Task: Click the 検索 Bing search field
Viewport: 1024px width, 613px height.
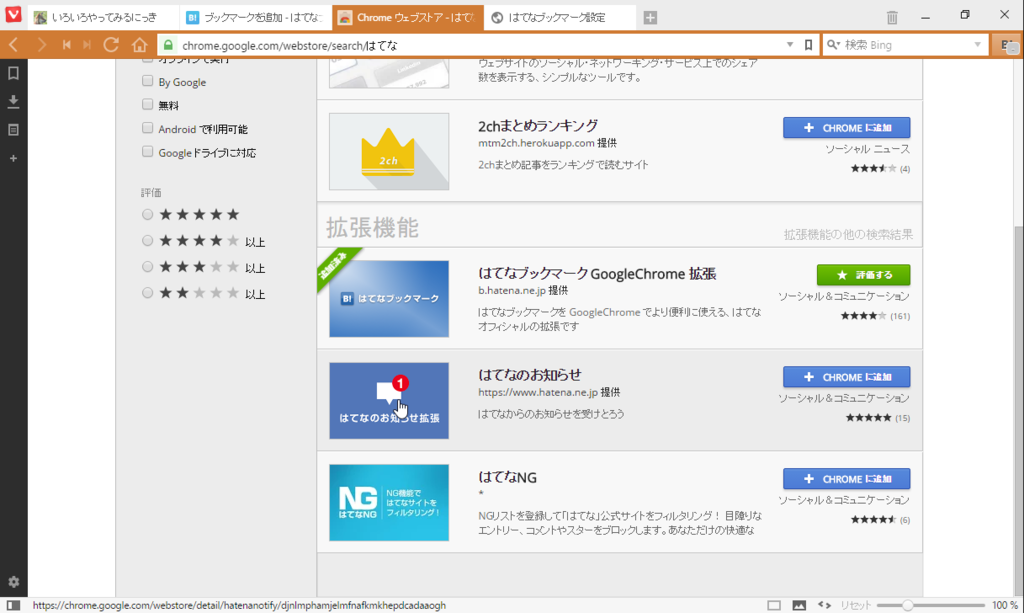Action: [906, 45]
